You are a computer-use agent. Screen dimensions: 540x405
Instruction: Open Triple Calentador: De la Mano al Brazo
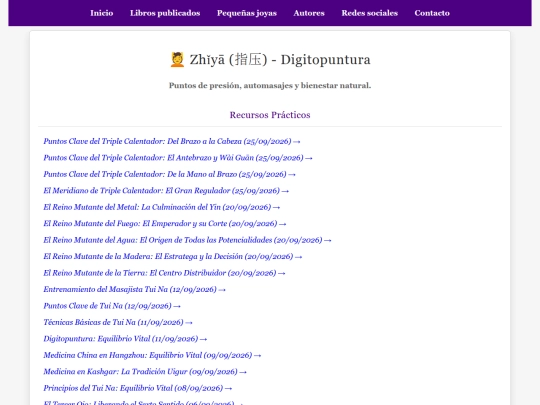(x=169, y=174)
